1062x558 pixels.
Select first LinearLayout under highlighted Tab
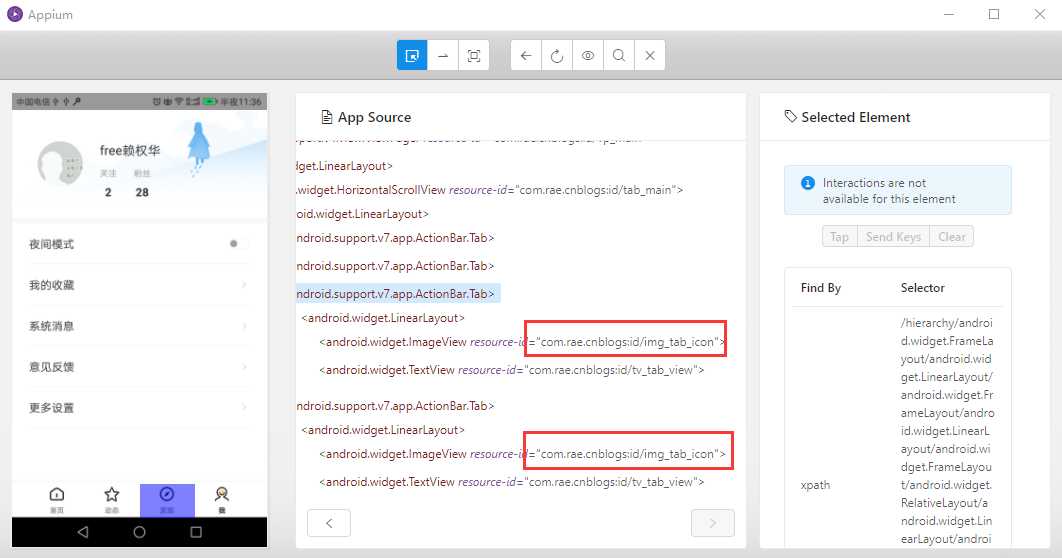click(x=383, y=318)
